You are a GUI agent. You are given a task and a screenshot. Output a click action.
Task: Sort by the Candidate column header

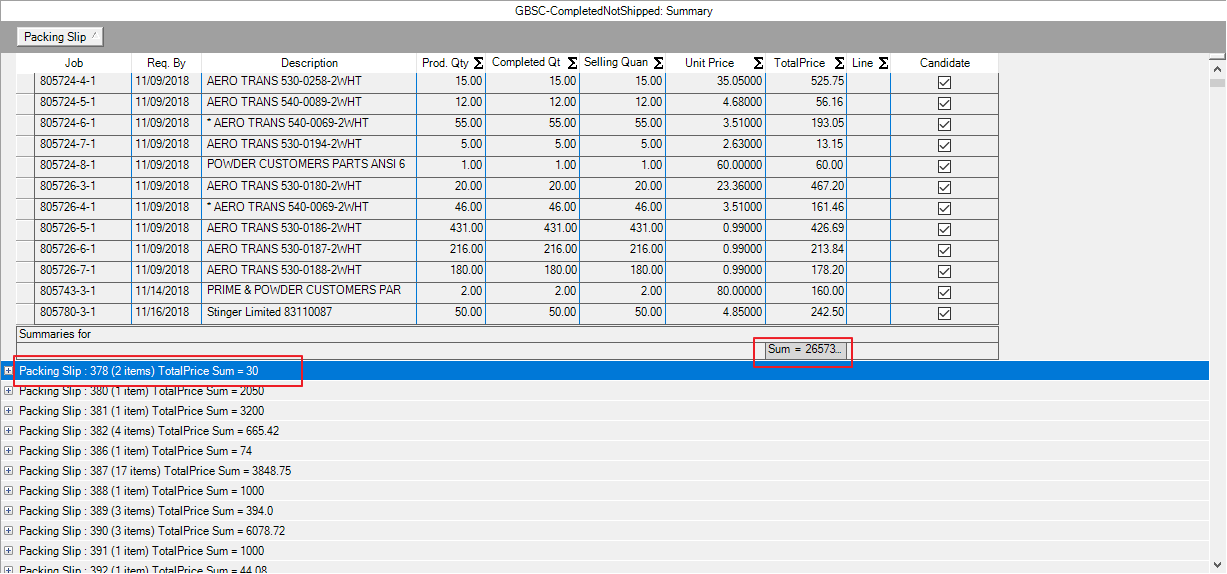point(944,63)
